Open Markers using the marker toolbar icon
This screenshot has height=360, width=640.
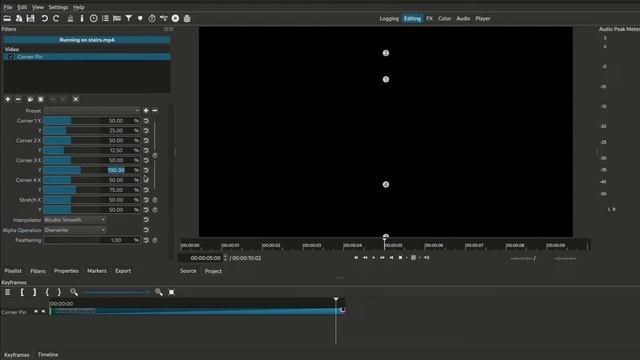pos(140,18)
